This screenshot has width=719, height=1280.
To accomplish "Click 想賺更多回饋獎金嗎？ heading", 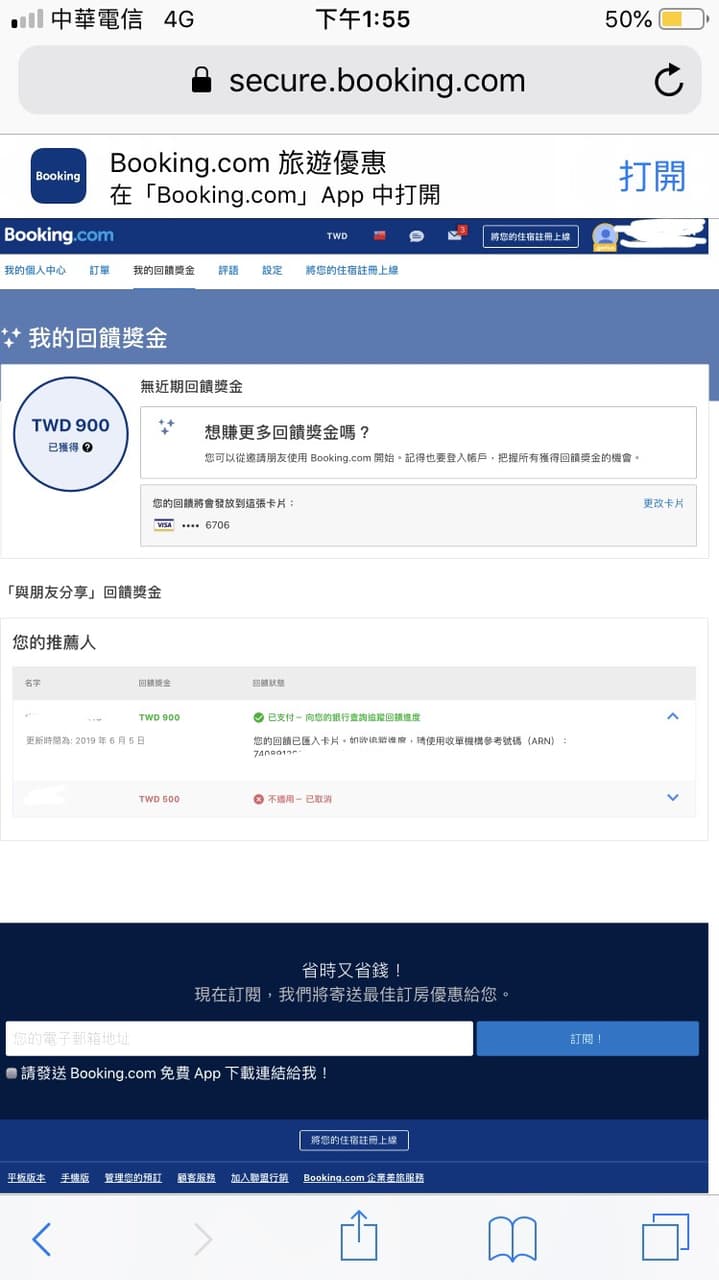I will click(x=288, y=432).
